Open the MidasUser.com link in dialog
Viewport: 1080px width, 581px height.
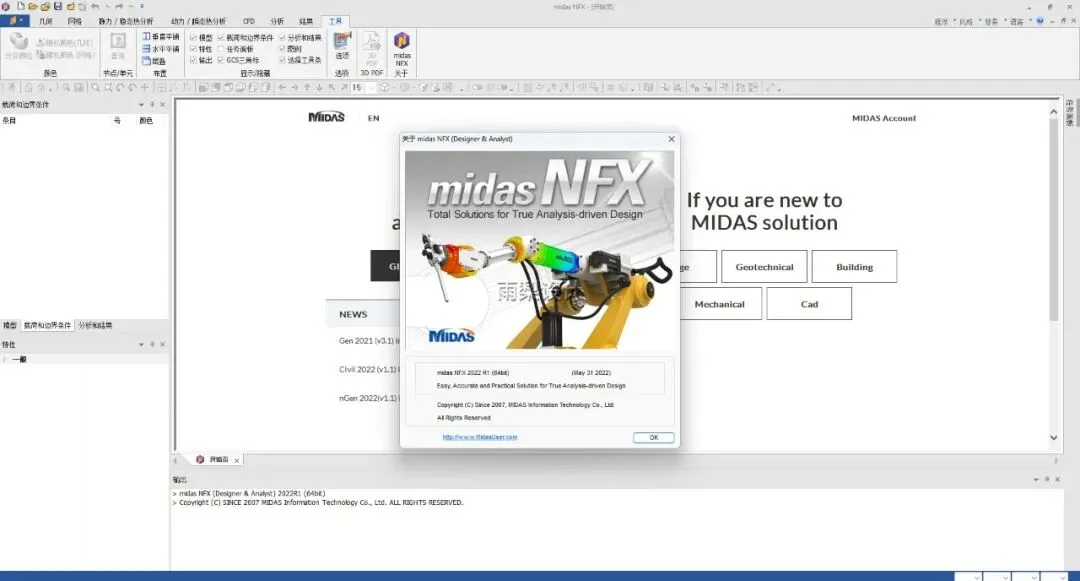[479, 436]
